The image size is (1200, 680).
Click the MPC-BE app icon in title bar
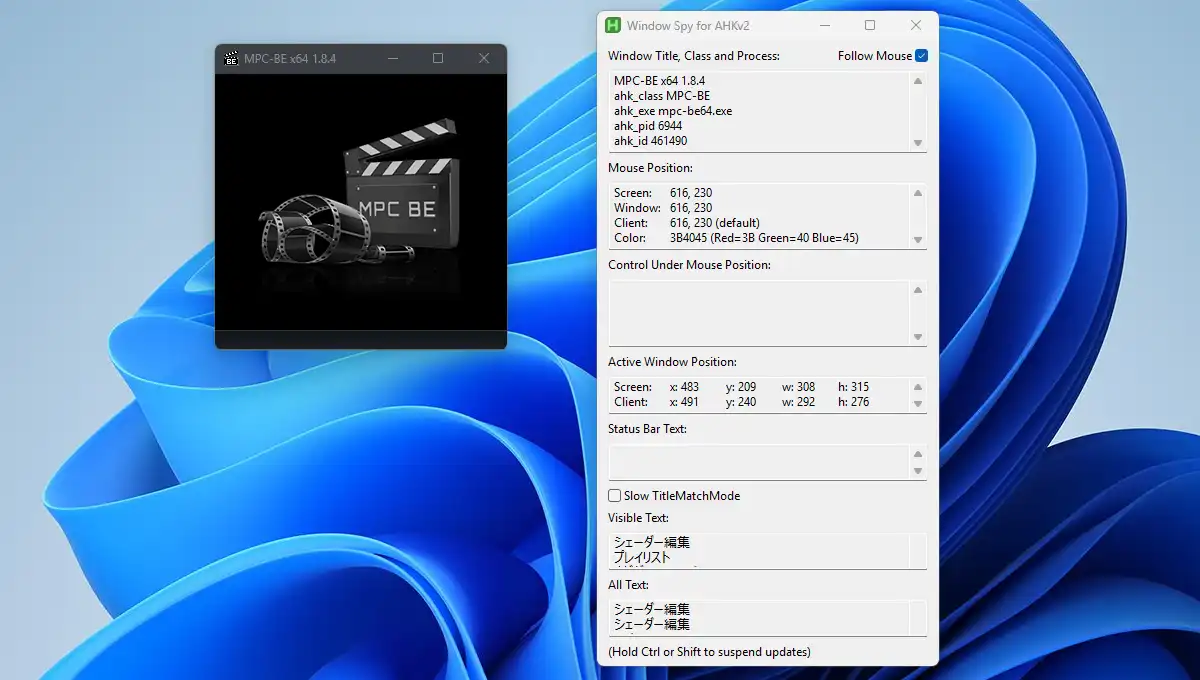click(x=231, y=59)
